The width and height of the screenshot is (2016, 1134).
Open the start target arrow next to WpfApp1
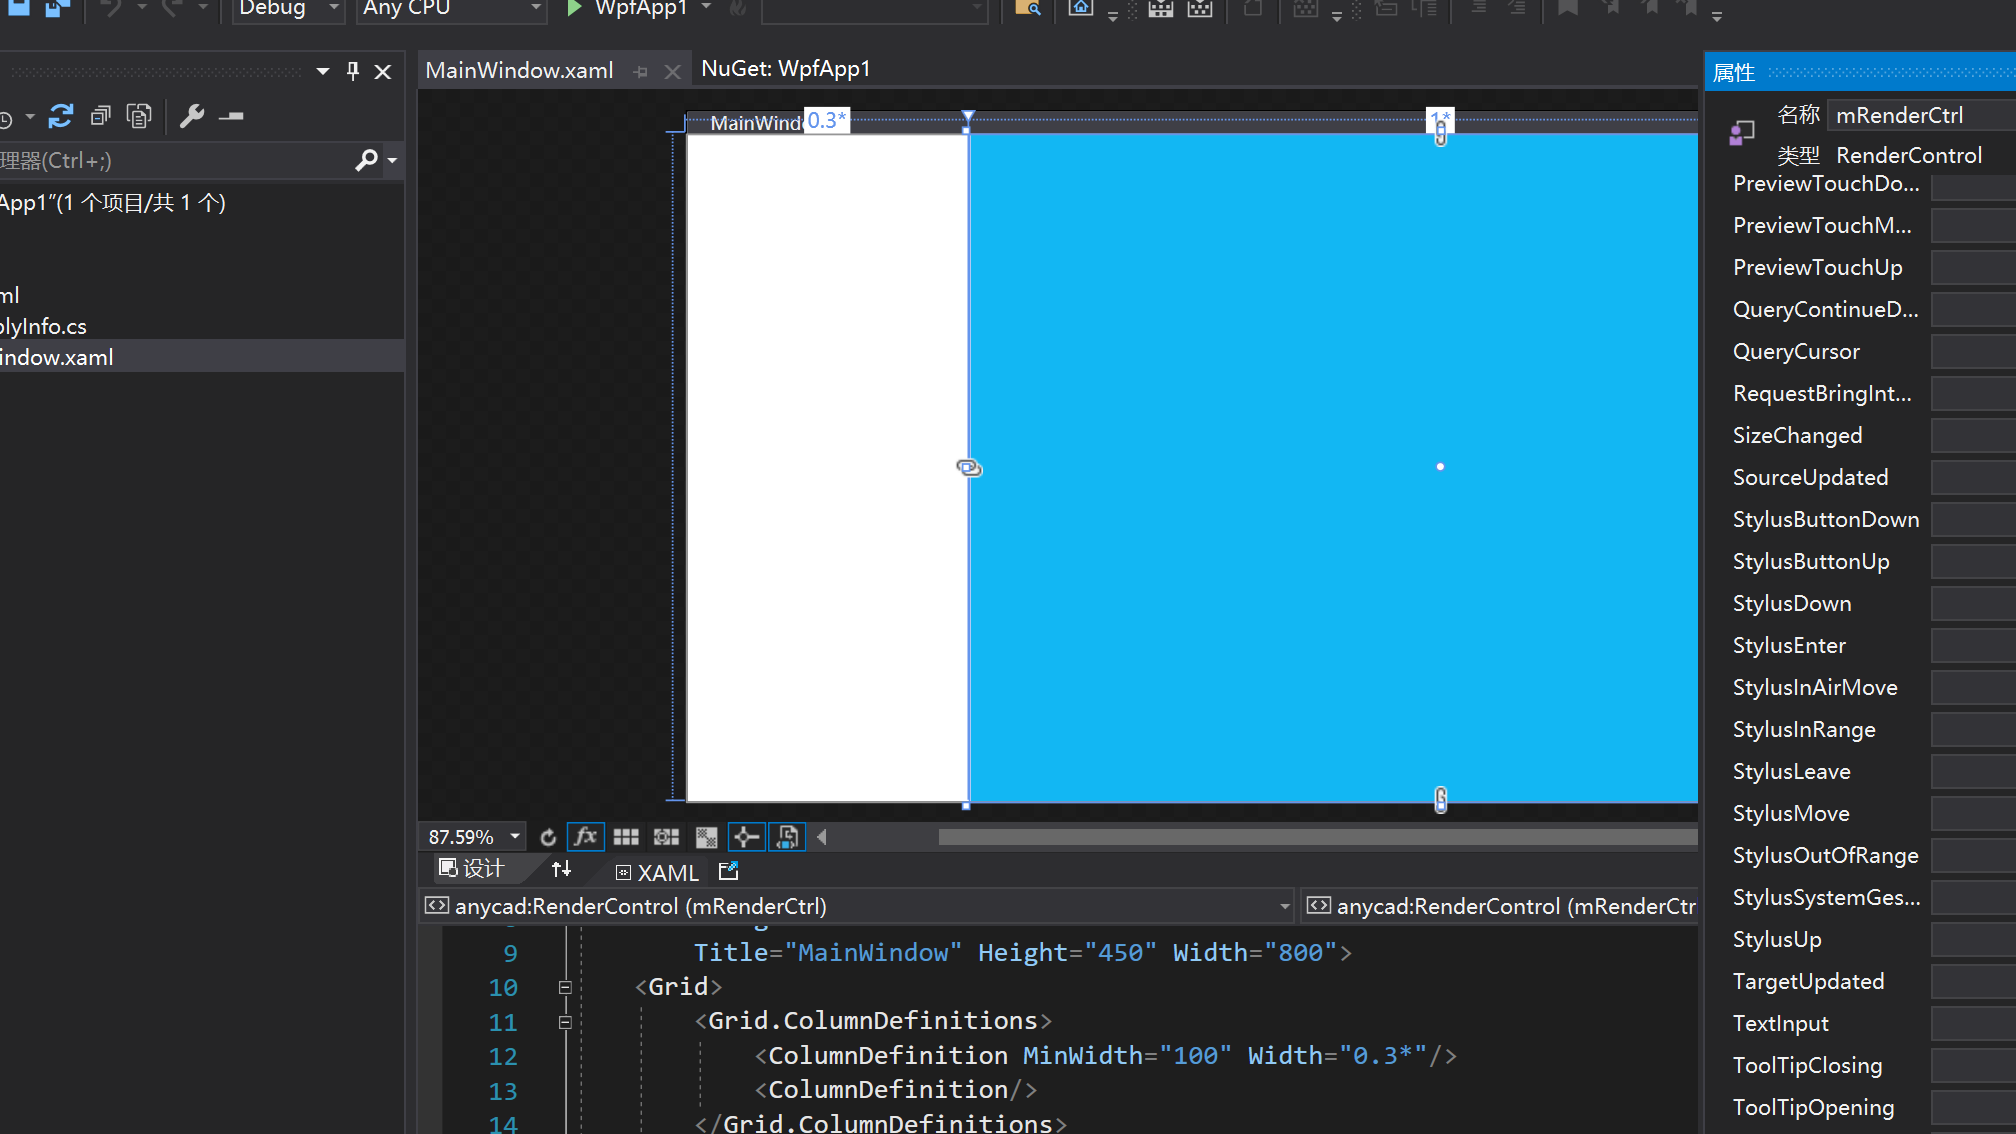click(x=706, y=8)
